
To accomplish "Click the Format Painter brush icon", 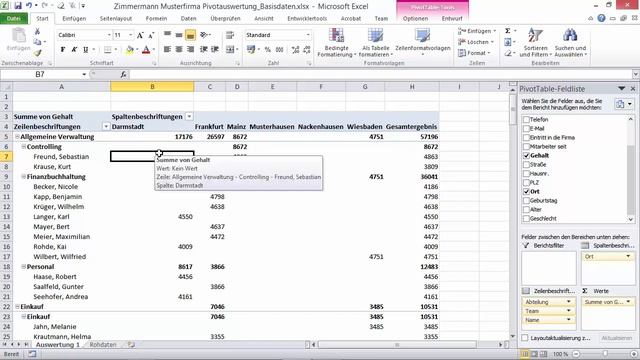I will click(x=38, y=53).
